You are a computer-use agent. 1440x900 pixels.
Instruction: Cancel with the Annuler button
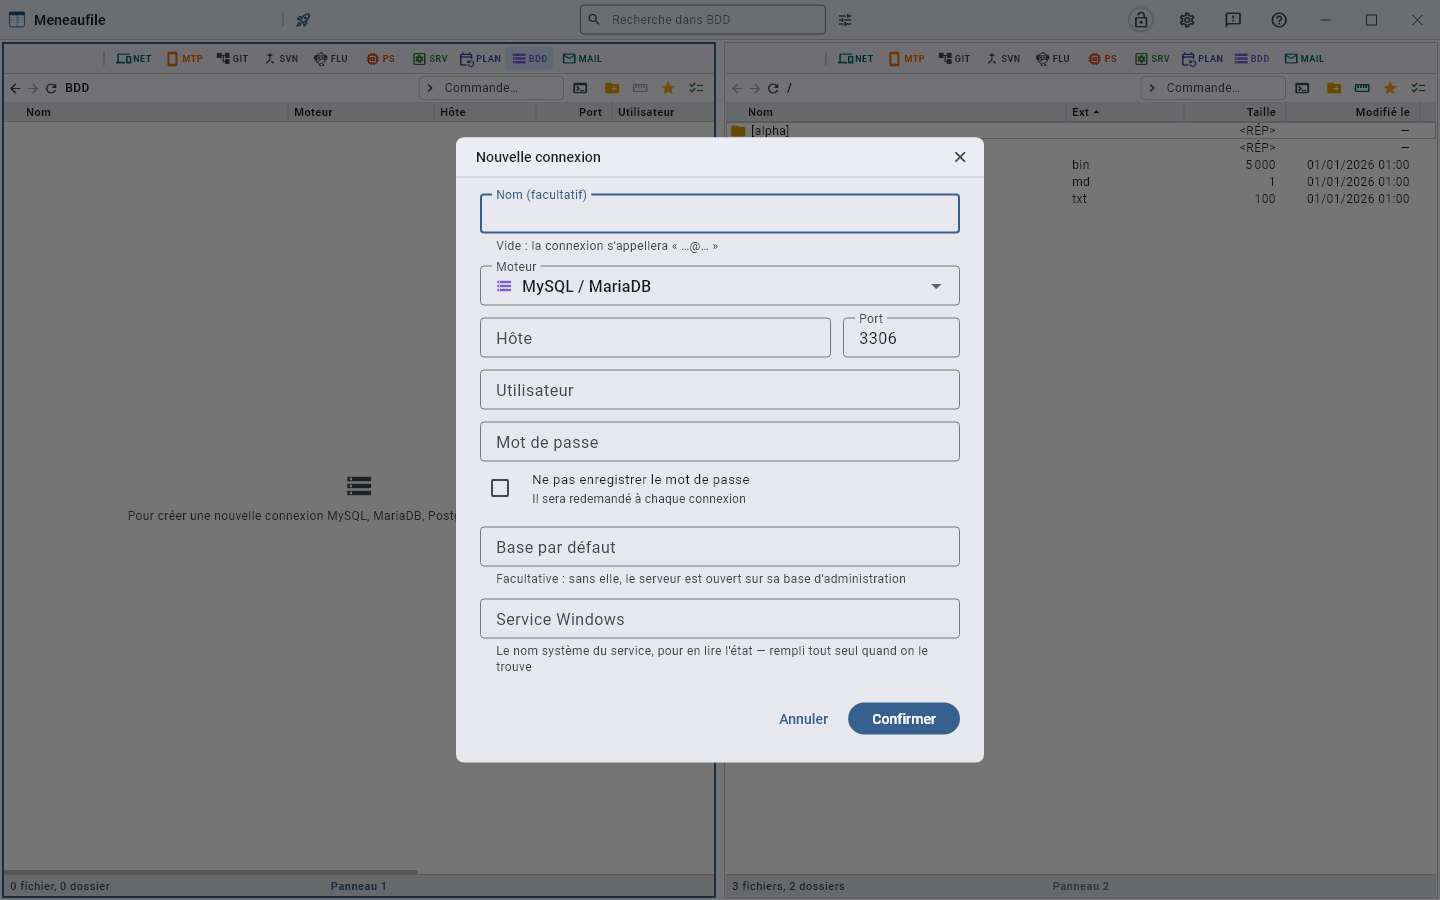coord(803,719)
